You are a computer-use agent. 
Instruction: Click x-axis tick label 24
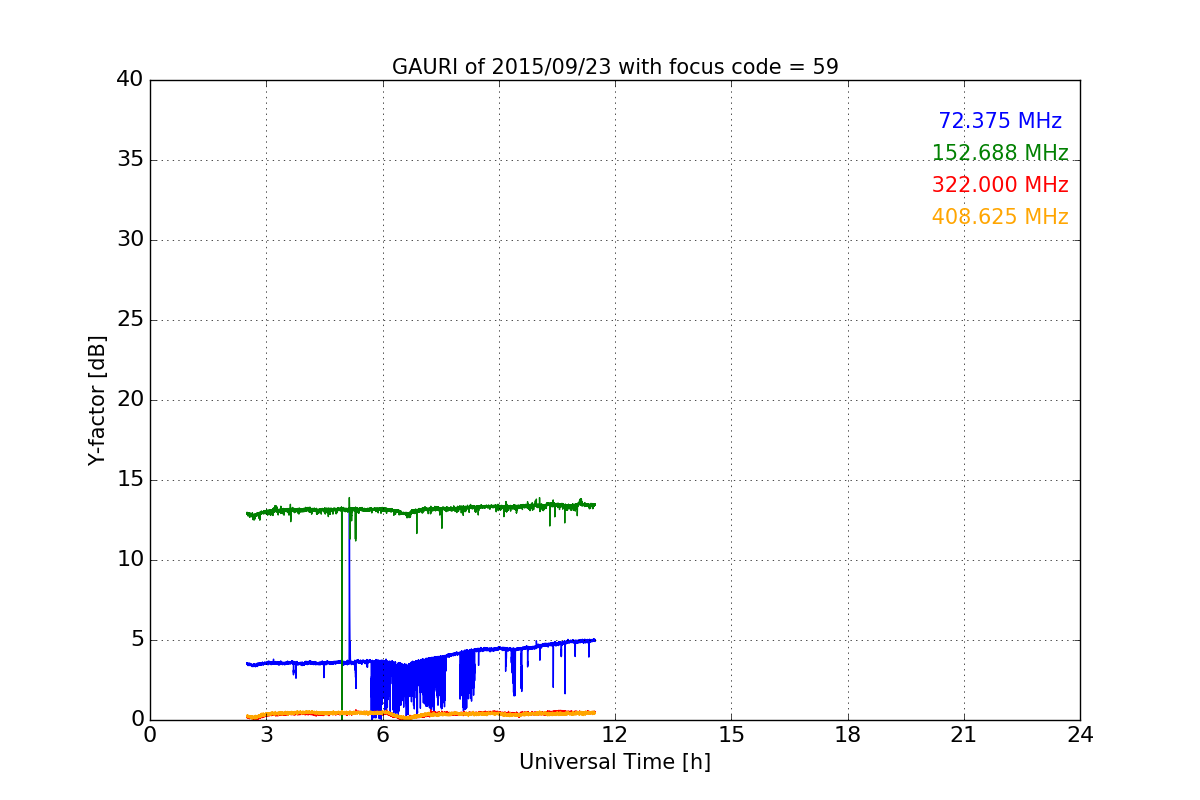click(x=1080, y=735)
